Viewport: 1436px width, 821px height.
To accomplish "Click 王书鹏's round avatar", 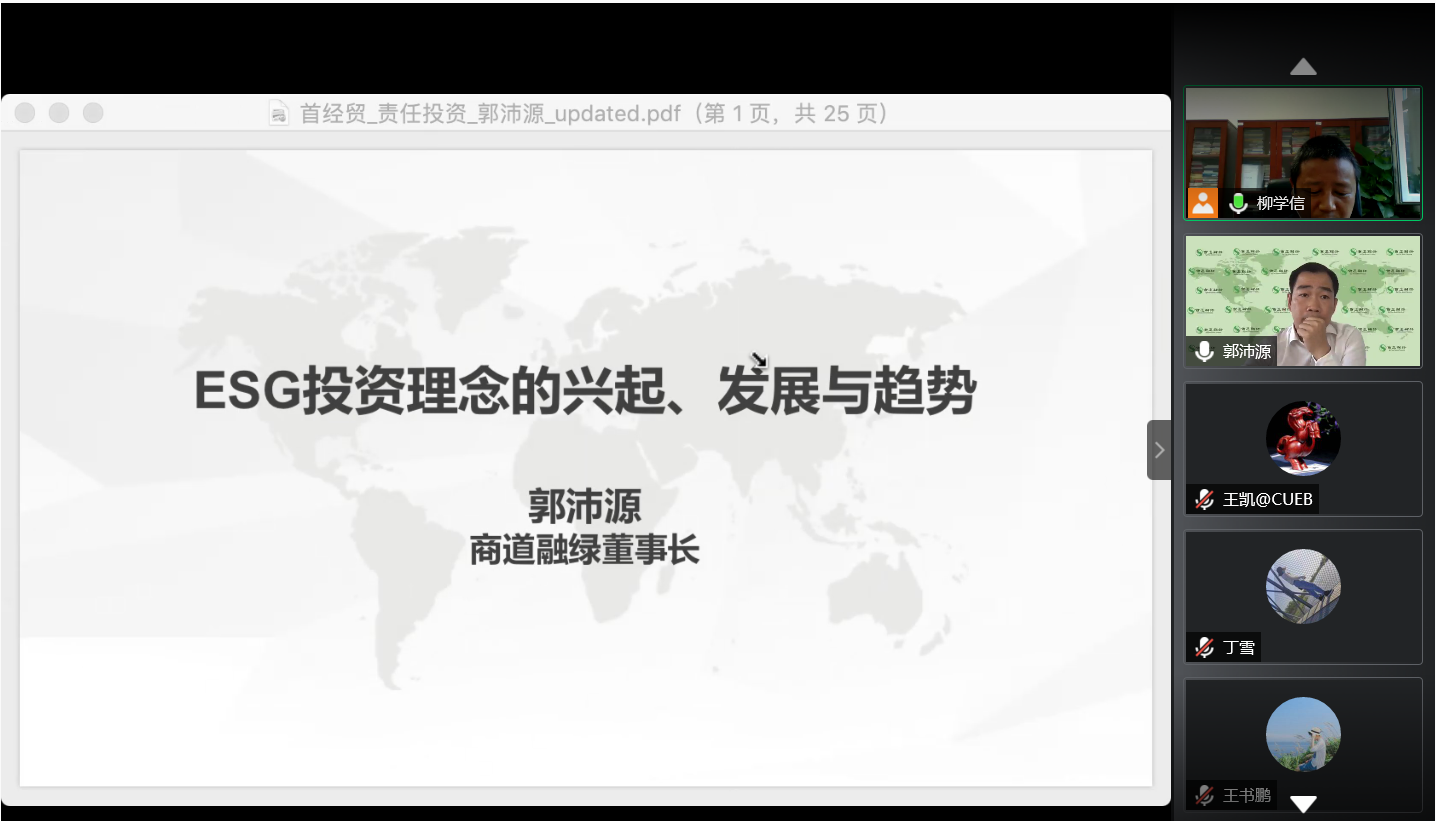I will point(1303,734).
